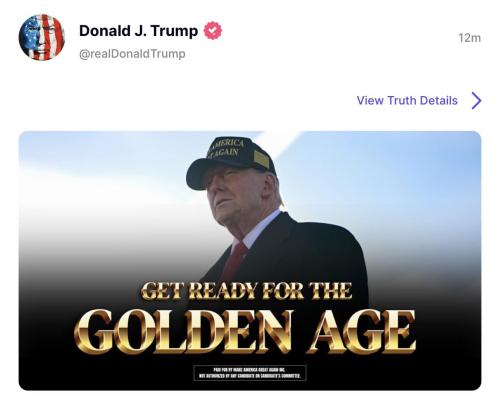Open the flag-painted profile avatar
The image size is (500, 408).
click(x=42, y=37)
